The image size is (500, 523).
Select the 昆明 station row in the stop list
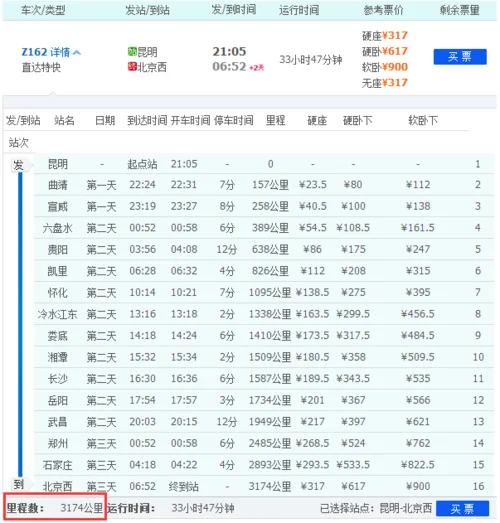tap(264, 164)
